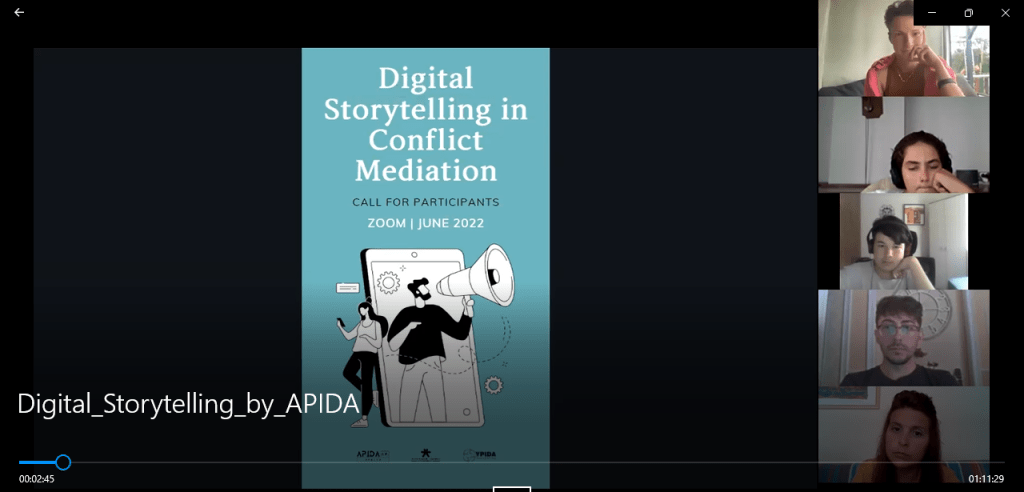Click the remaining time label 01:11:29

tap(986, 479)
